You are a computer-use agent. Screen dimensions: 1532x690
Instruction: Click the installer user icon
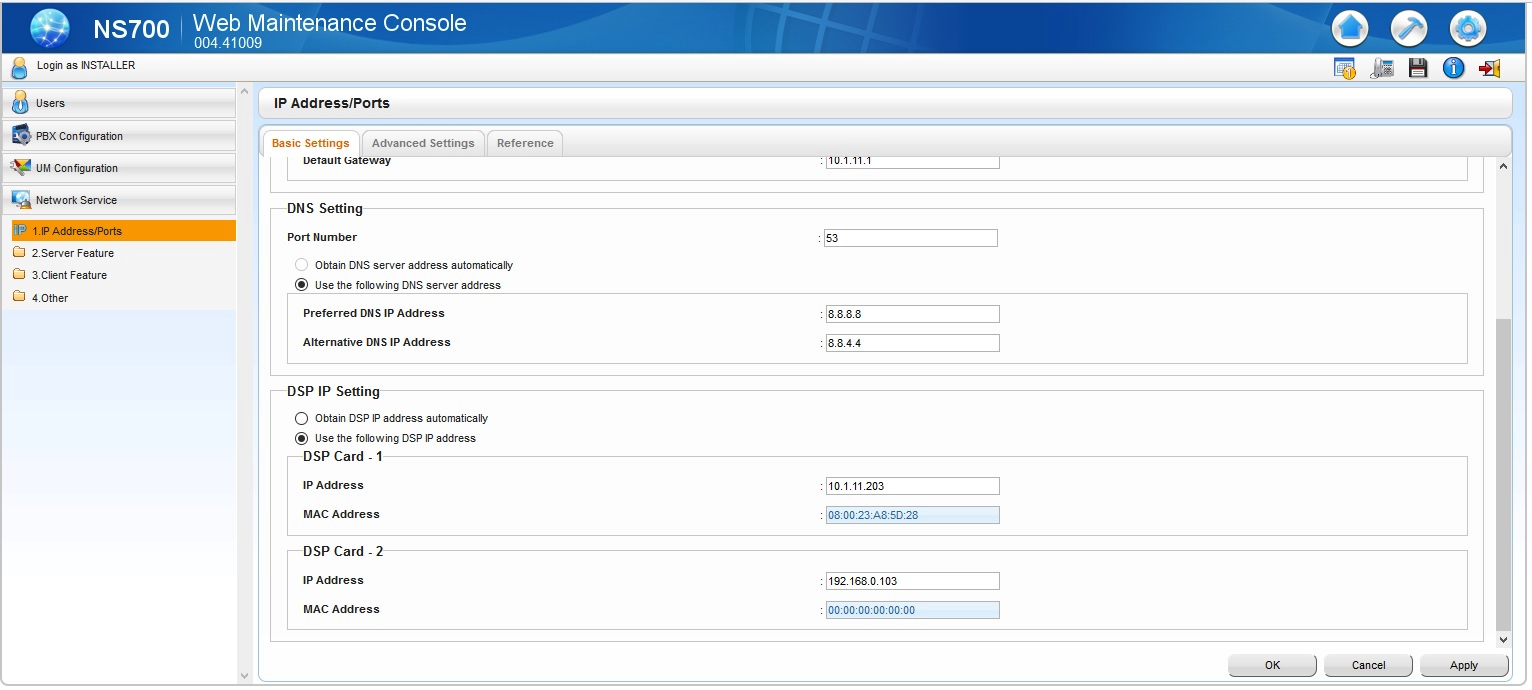(x=19, y=68)
